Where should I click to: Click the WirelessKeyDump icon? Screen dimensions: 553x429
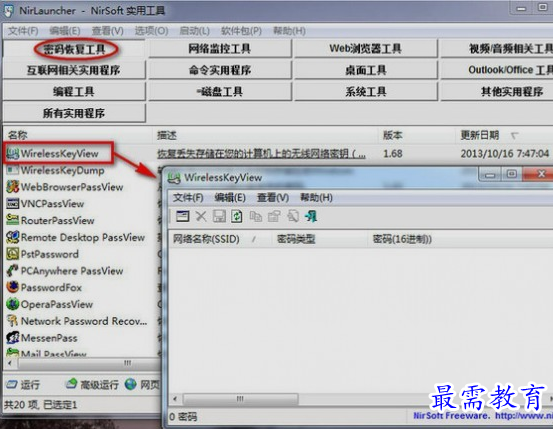click(x=12, y=170)
